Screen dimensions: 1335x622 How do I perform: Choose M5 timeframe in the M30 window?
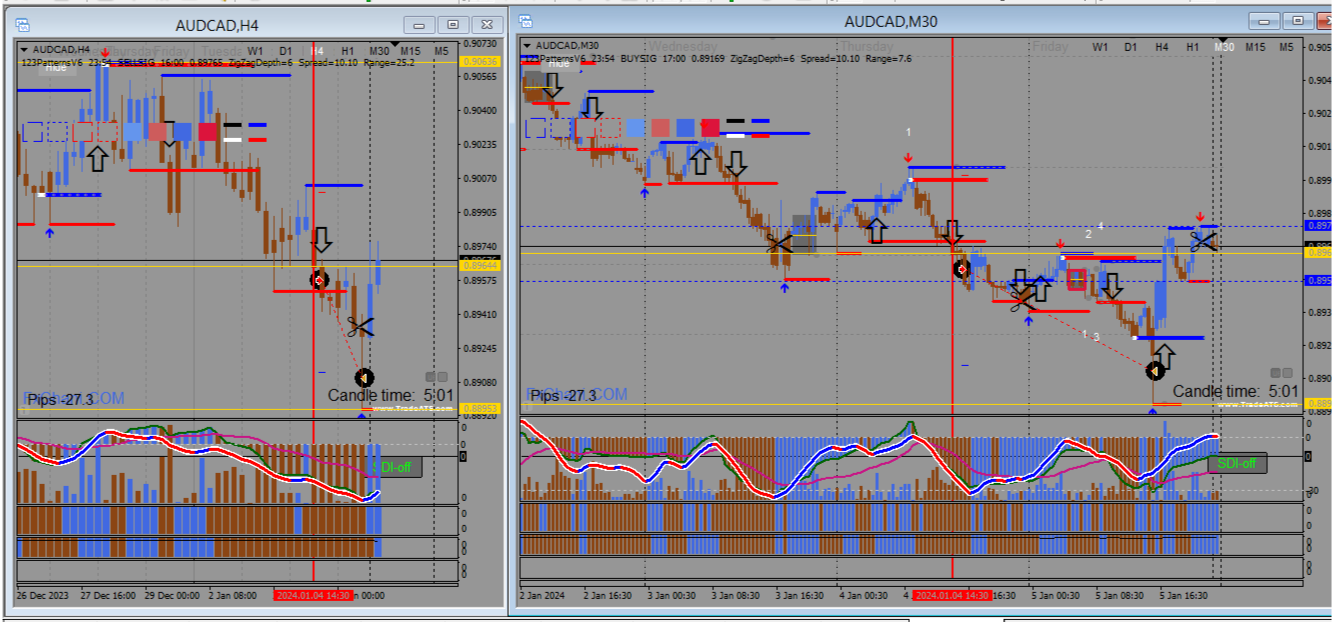(1286, 47)
